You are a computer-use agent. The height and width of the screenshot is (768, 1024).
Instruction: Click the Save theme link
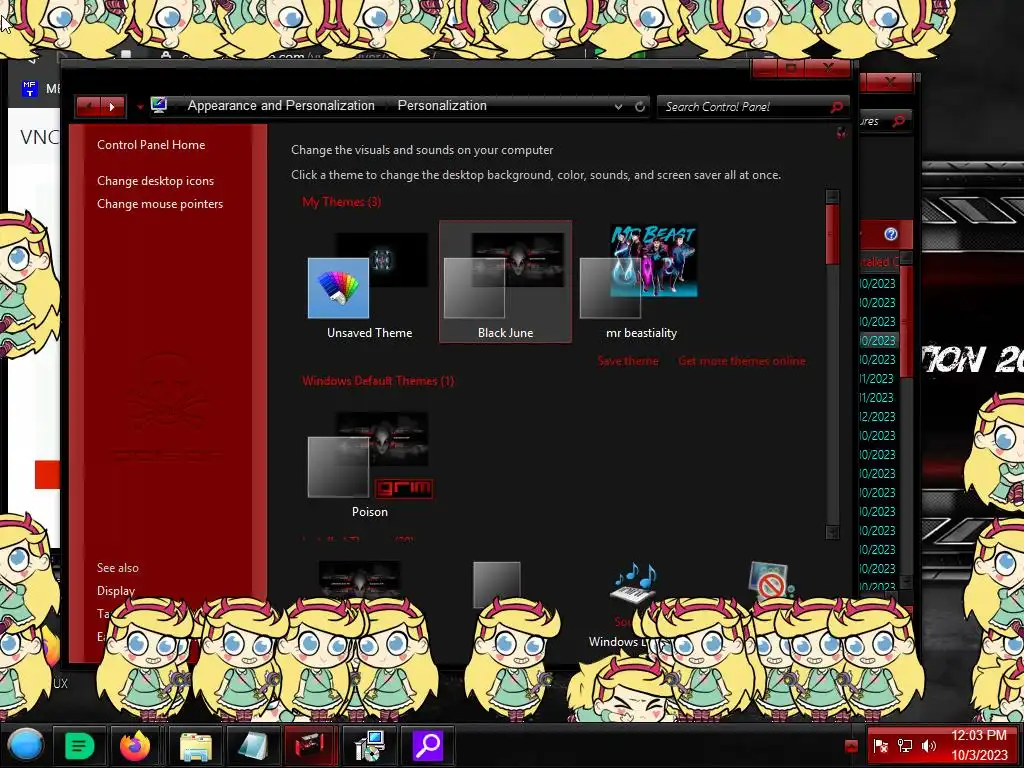pos(628,361)
